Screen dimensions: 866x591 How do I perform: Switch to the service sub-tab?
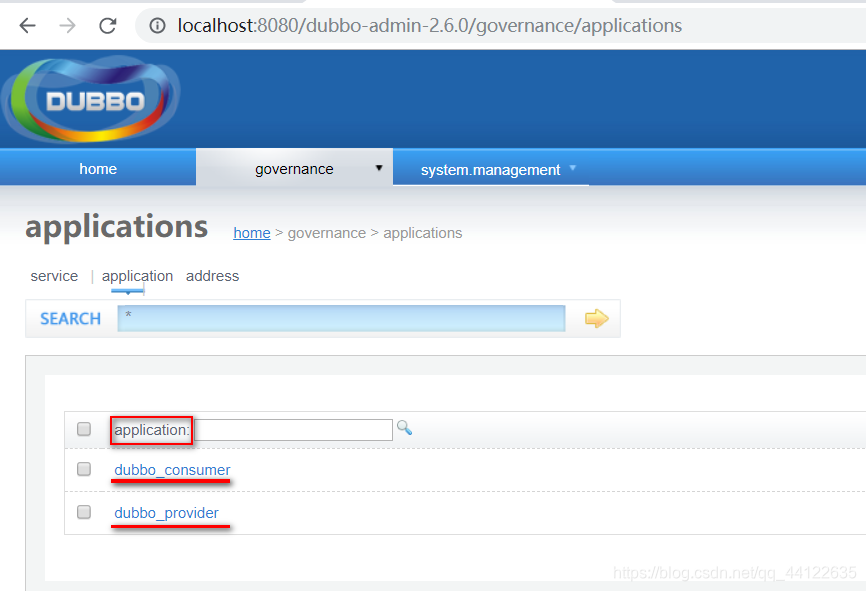coord(54,276)
